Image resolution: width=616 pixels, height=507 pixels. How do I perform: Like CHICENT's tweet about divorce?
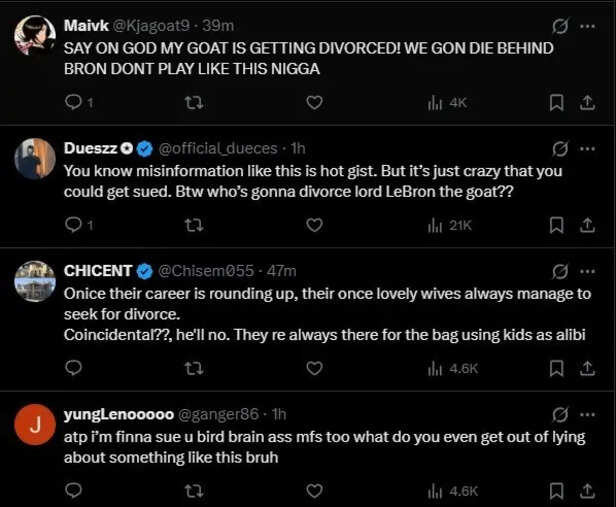pyautogui.click(x=314, y=368)
